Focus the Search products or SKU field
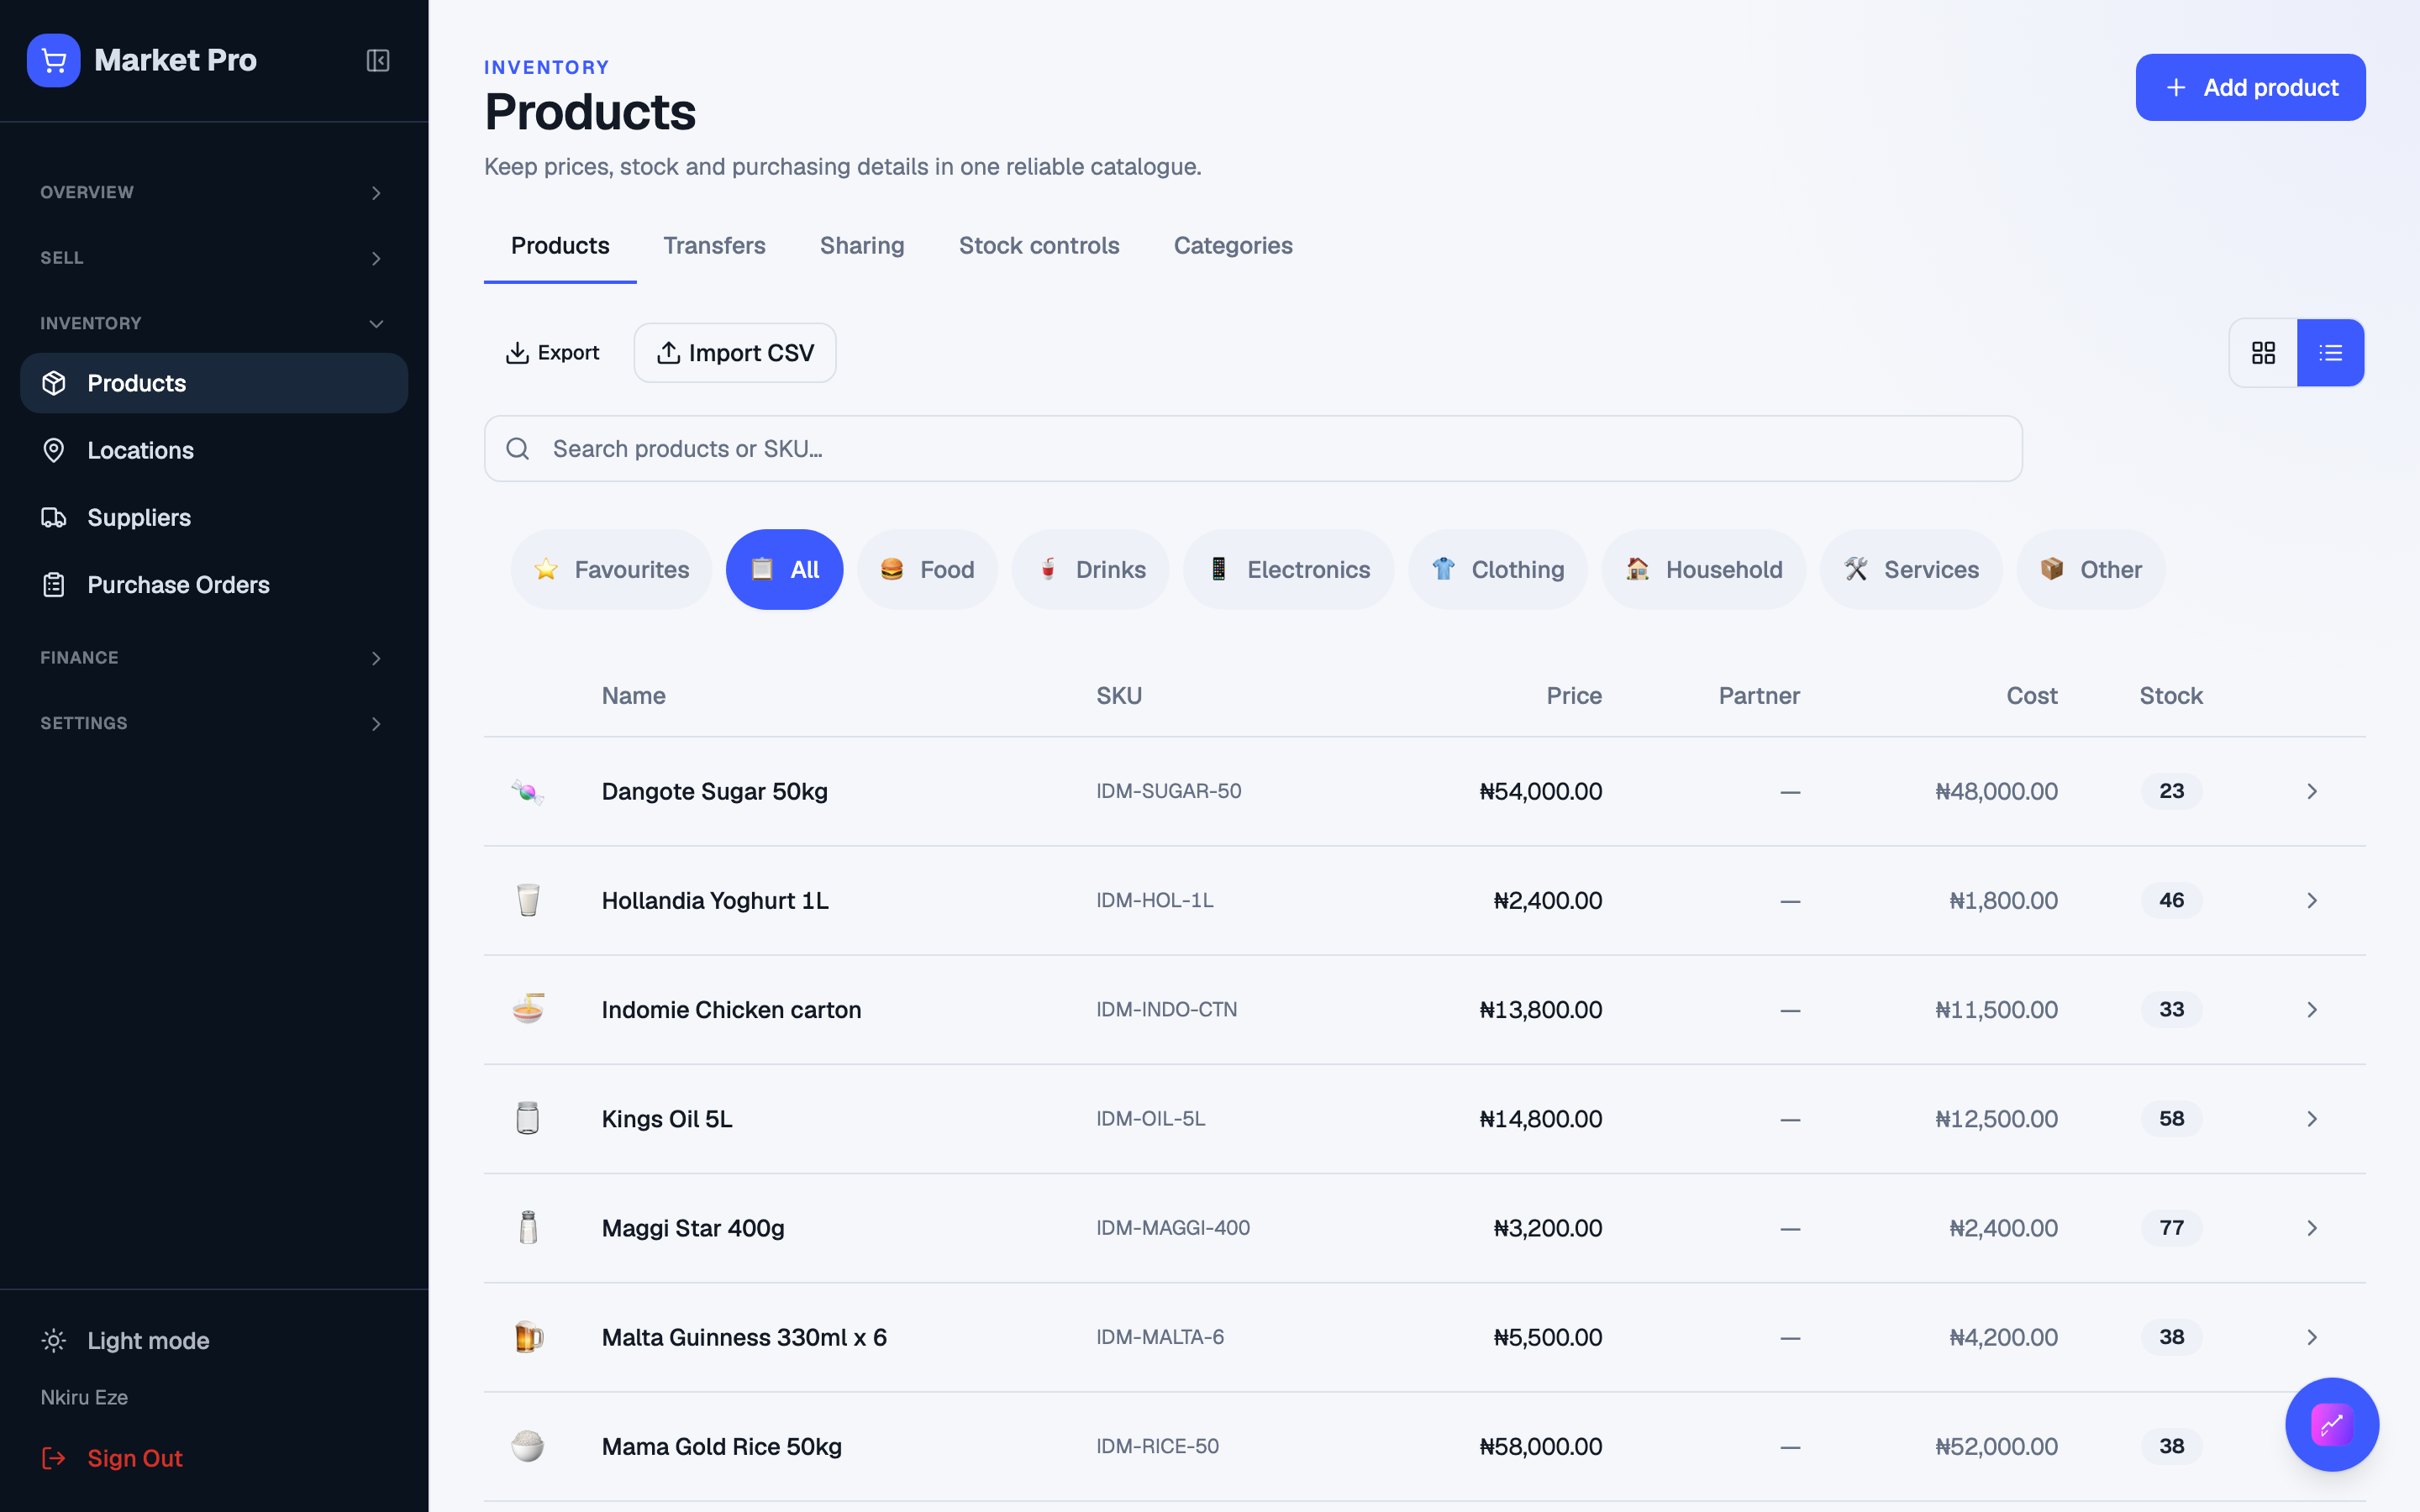Image resolution: width=2420 pixels, height=1512 pixels. coord(1253,449)
